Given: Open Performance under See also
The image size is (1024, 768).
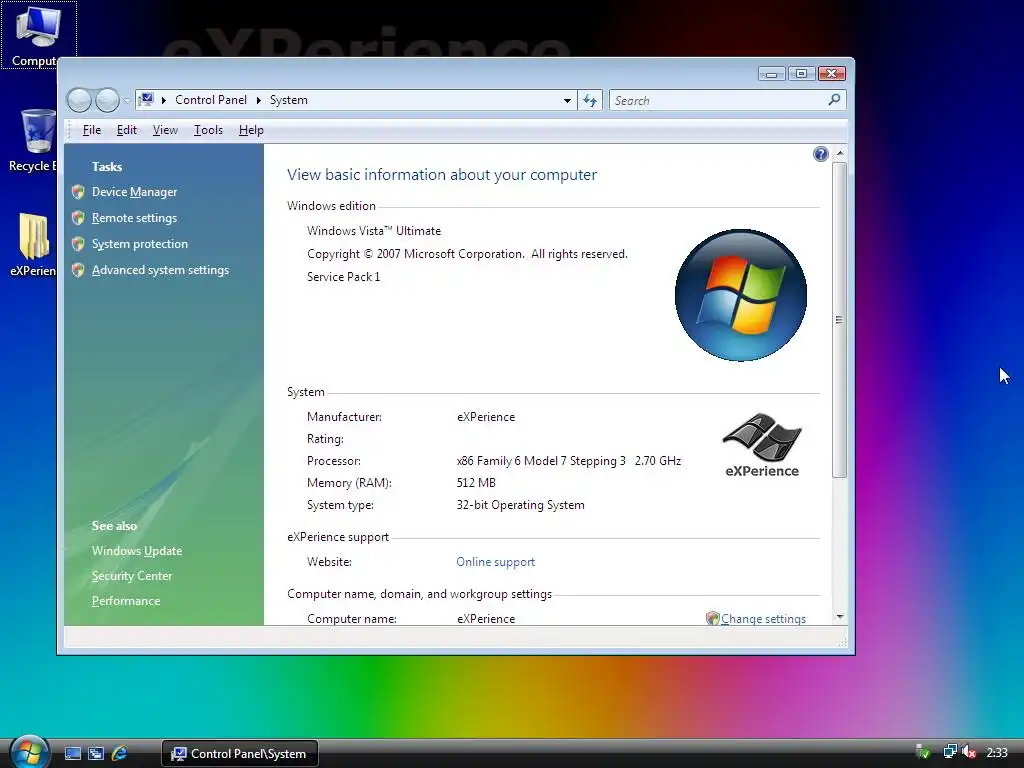Looking at the screenshot, I should click(126, 601).
